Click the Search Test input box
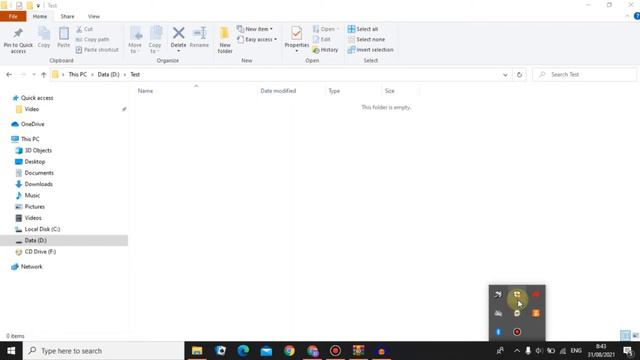This screenshot has width=640, height=360. [x=584, y=75]
